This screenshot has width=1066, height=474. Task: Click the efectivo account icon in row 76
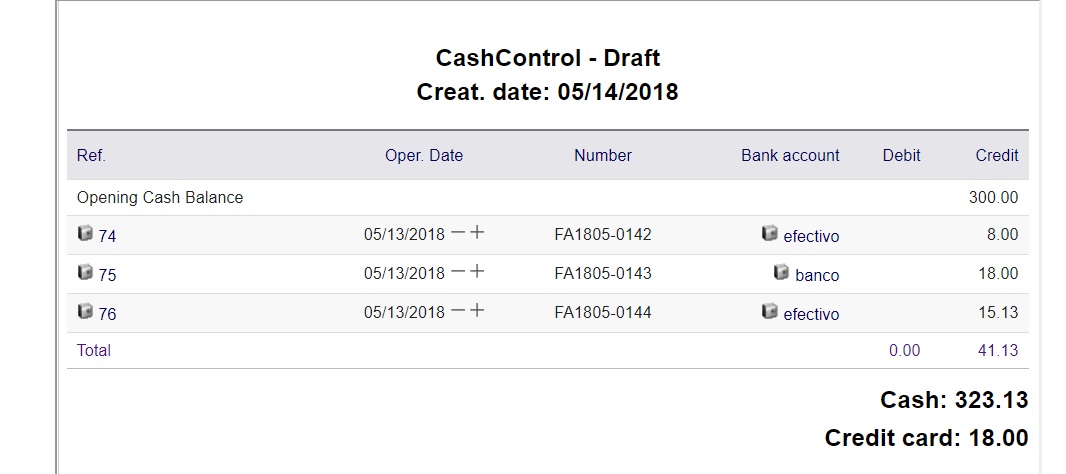[x=769, y=311]
